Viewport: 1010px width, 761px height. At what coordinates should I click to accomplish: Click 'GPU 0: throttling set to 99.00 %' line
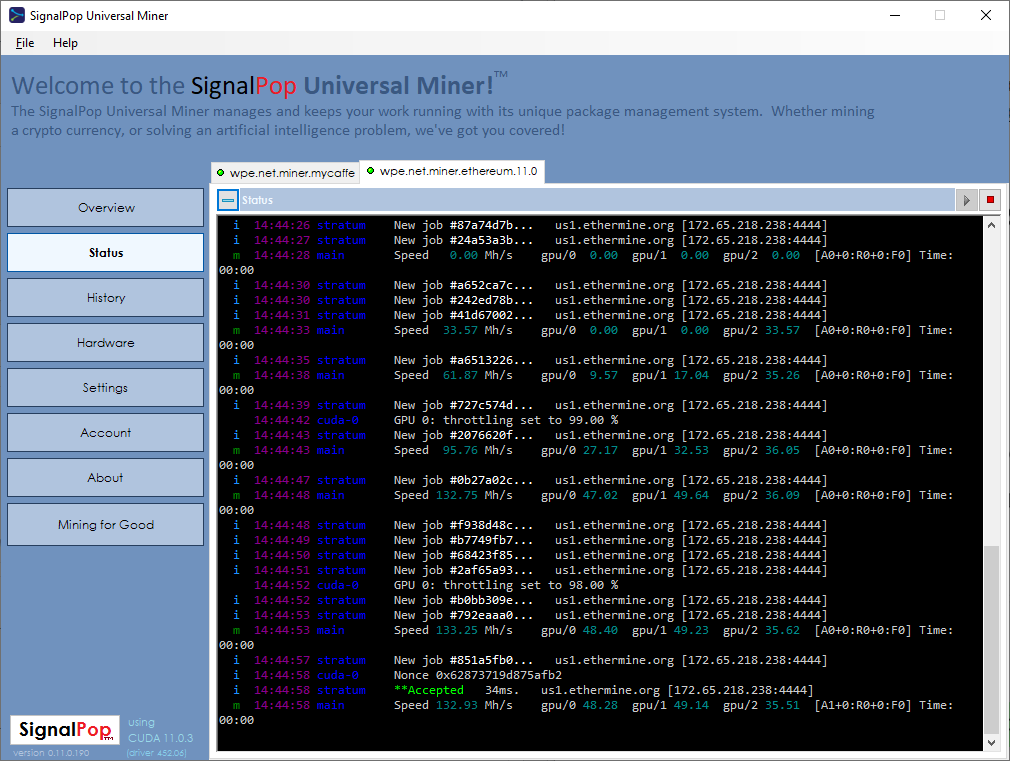506,420
